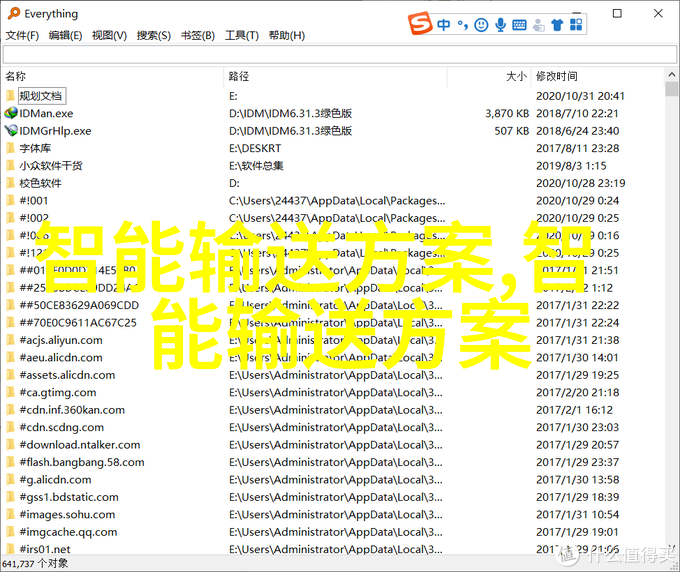
Task: Open the 工具(T) menu
Action: [242, 36]
